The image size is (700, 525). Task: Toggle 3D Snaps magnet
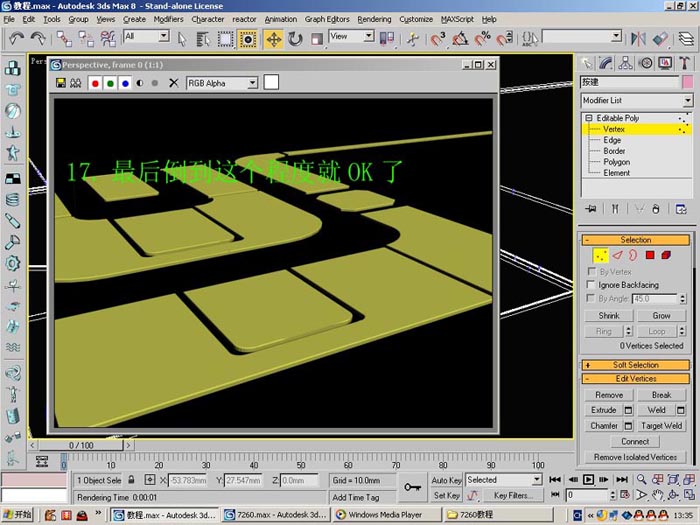(x=438, y=39)
